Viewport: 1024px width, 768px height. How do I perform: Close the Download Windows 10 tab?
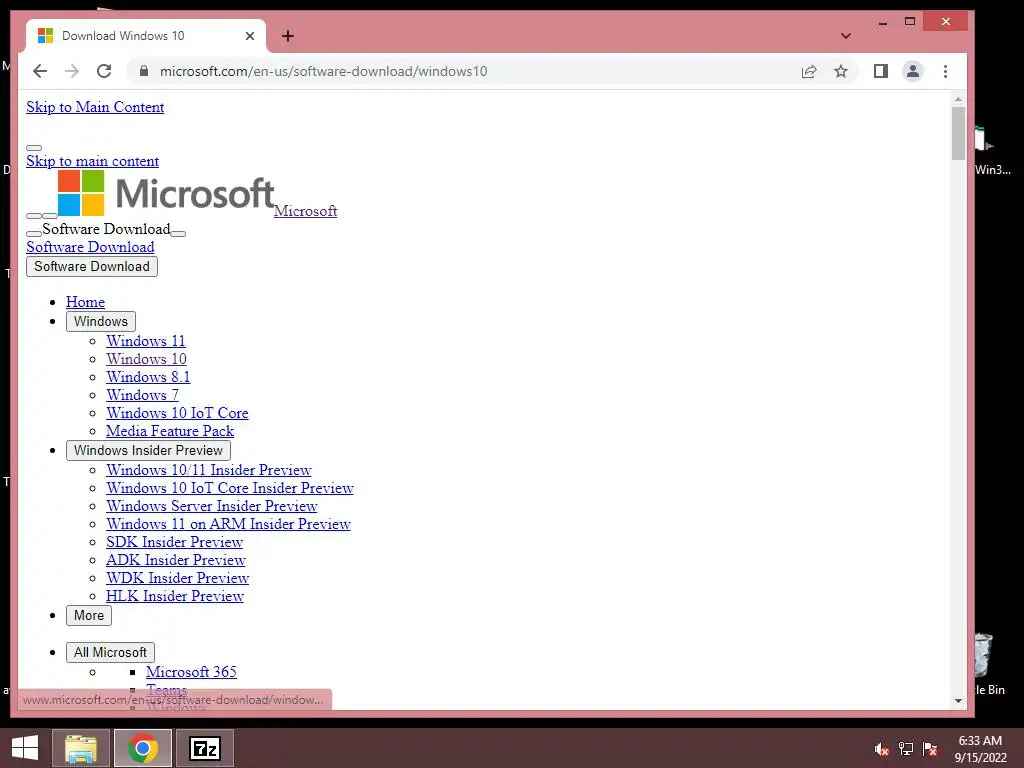[x=249, y=36]
